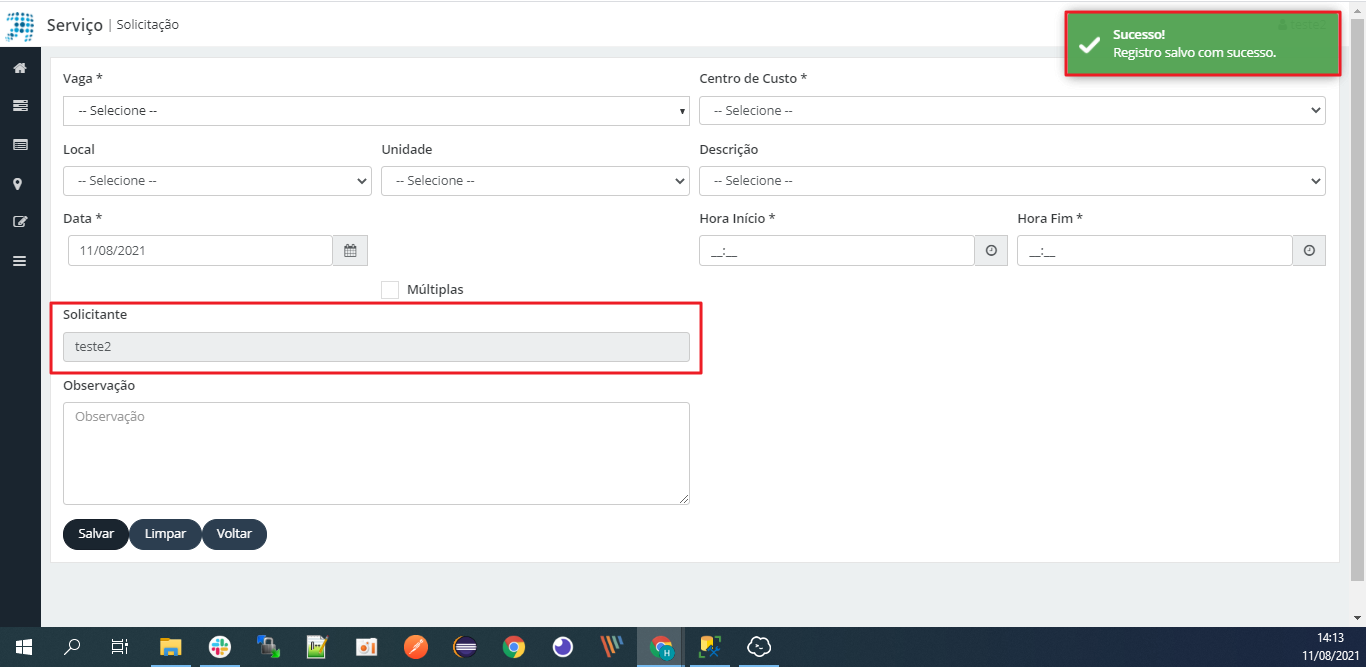Viewport: 1366px width, 667px height.
Task: Open the cloud terminal app in taskbar
Action: pos(759,647)
